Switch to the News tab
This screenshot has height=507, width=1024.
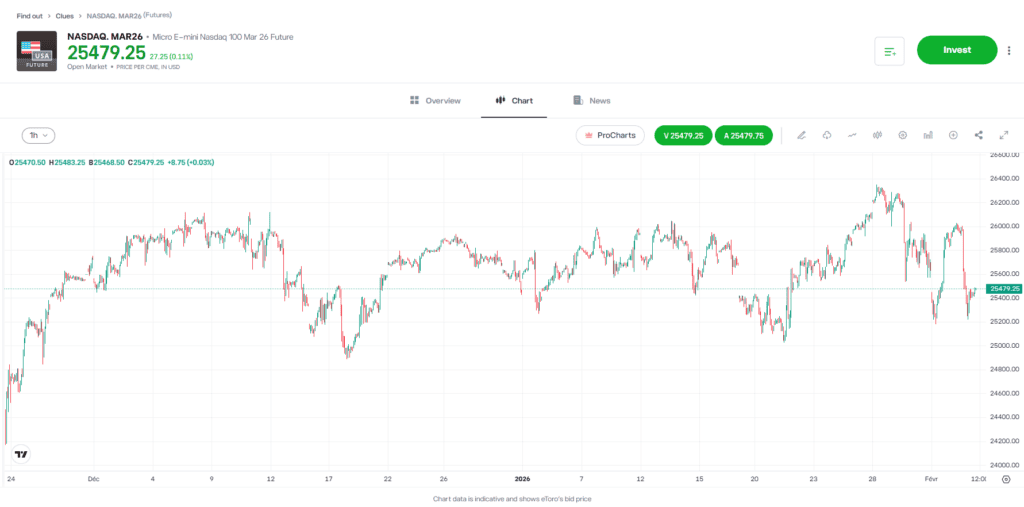591,101
